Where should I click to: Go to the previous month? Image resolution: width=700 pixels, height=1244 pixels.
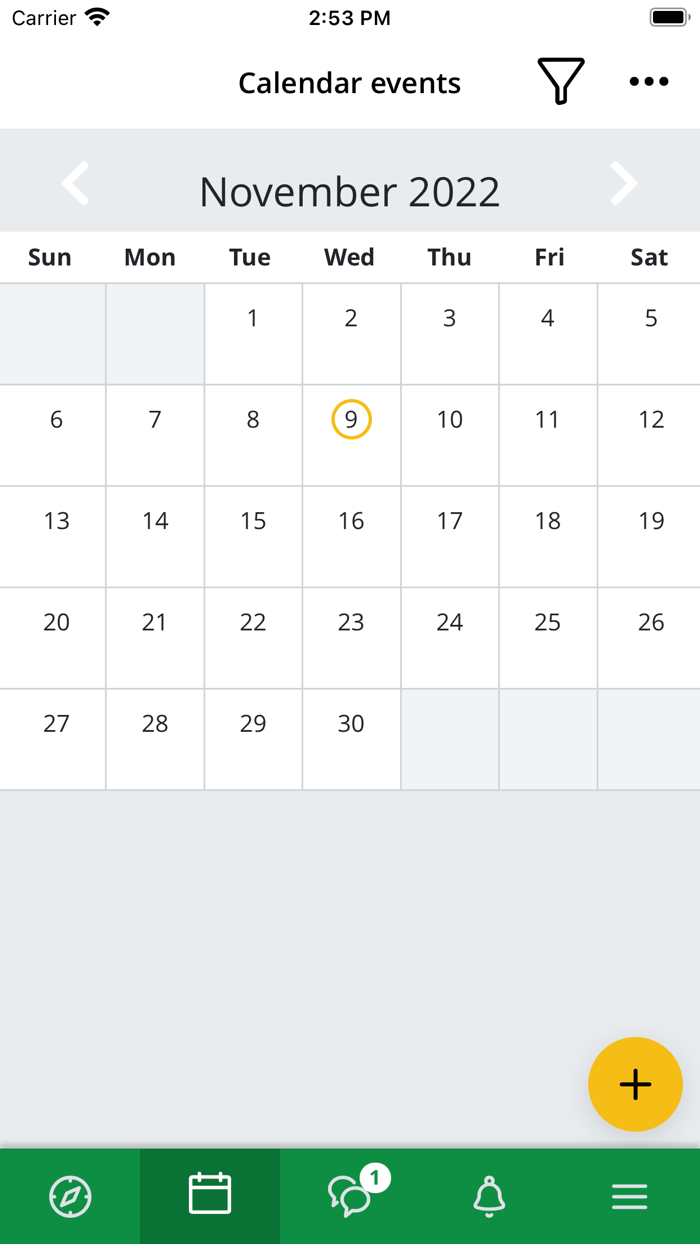point(76,184)
